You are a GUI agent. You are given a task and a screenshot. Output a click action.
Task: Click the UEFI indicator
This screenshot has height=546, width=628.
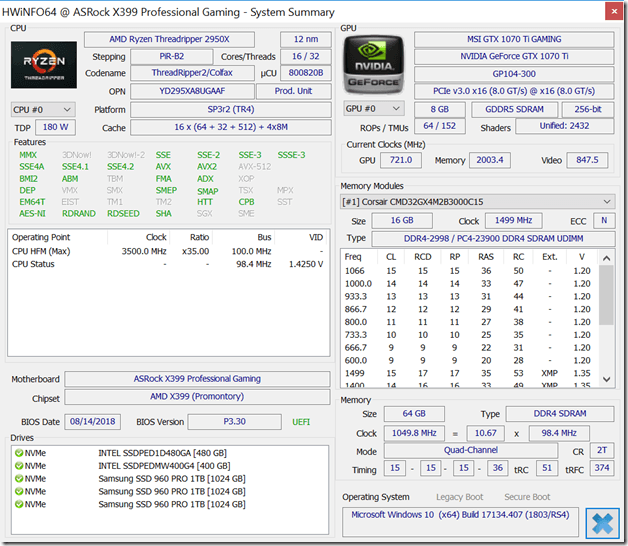301,422
